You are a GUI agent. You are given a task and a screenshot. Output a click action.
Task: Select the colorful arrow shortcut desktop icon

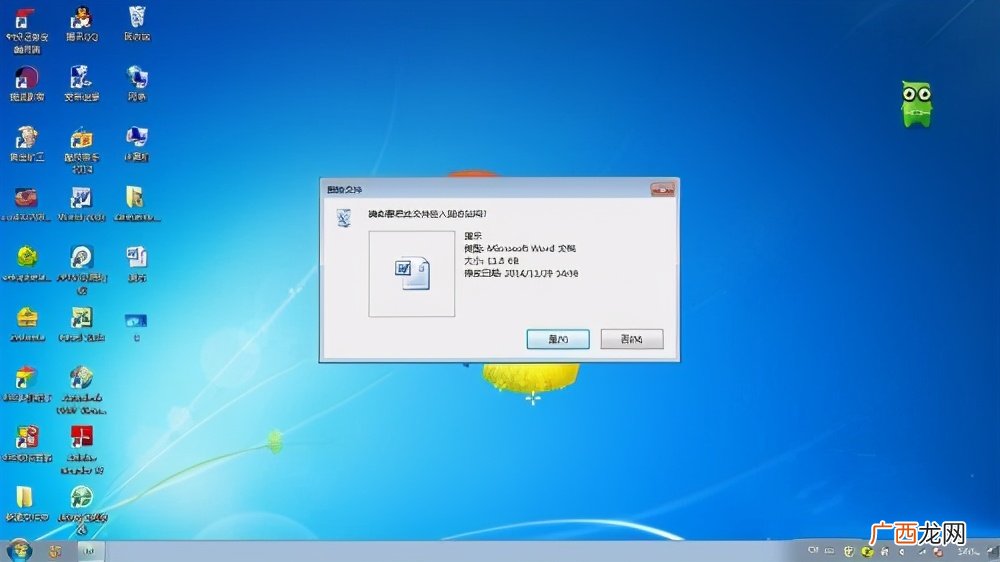coord(27,384)
